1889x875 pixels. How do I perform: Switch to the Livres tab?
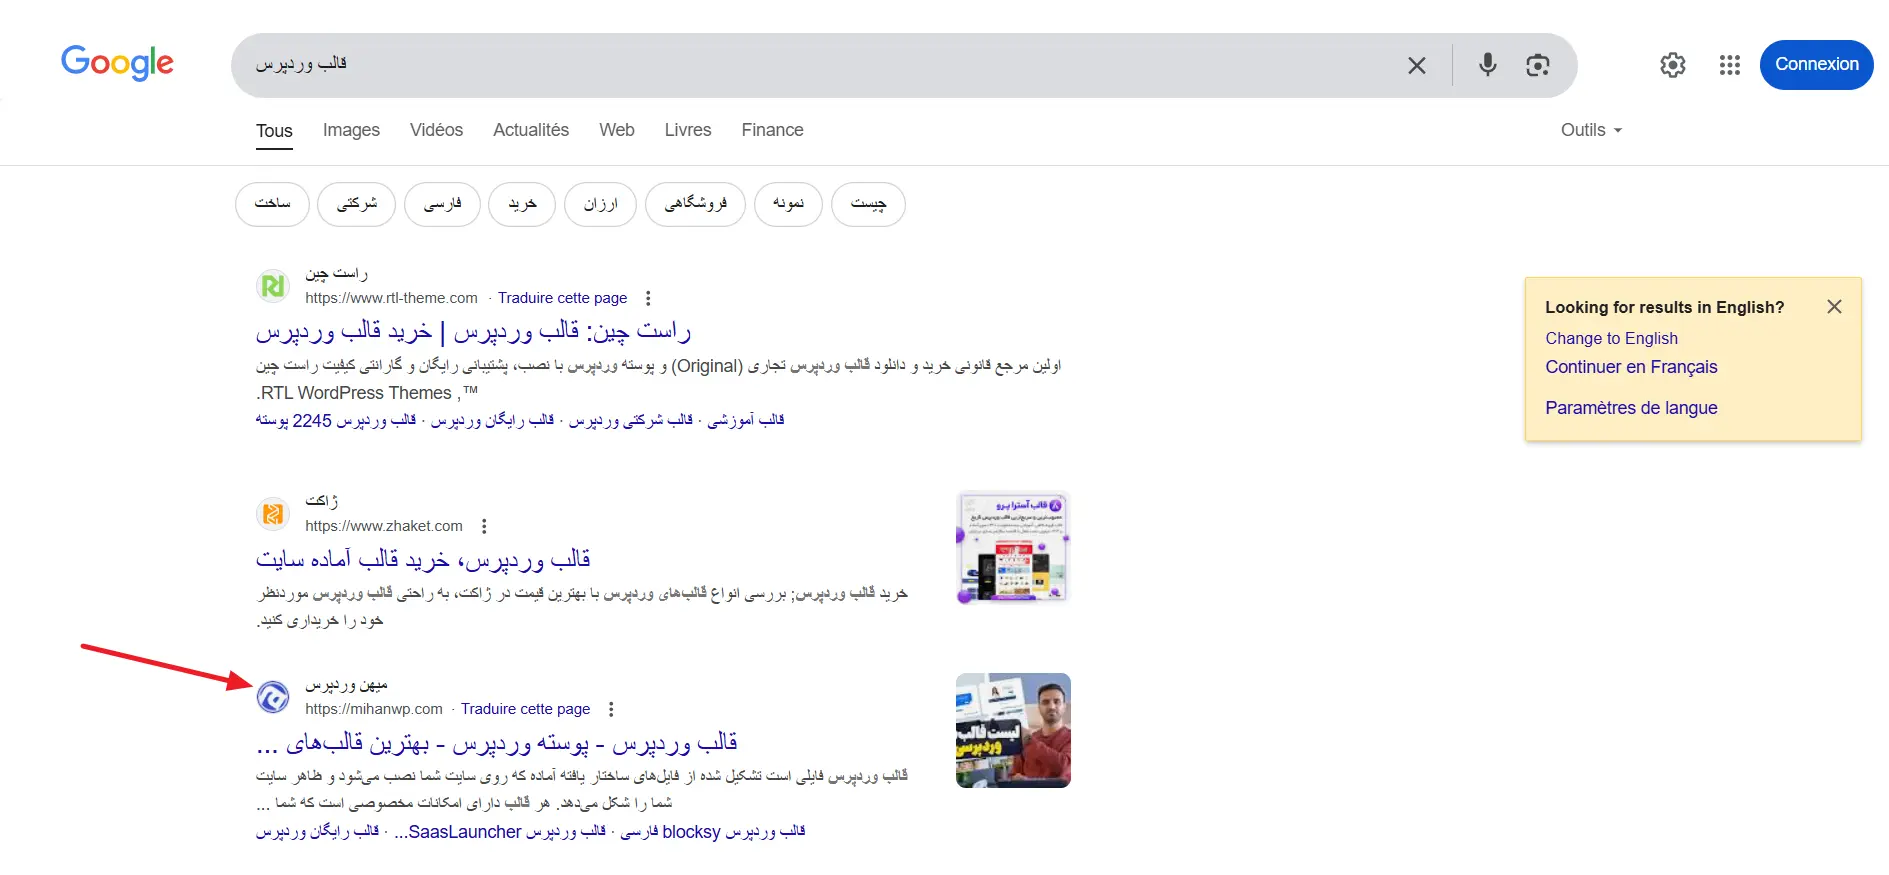pyautogui.click(x=688, y=130)
